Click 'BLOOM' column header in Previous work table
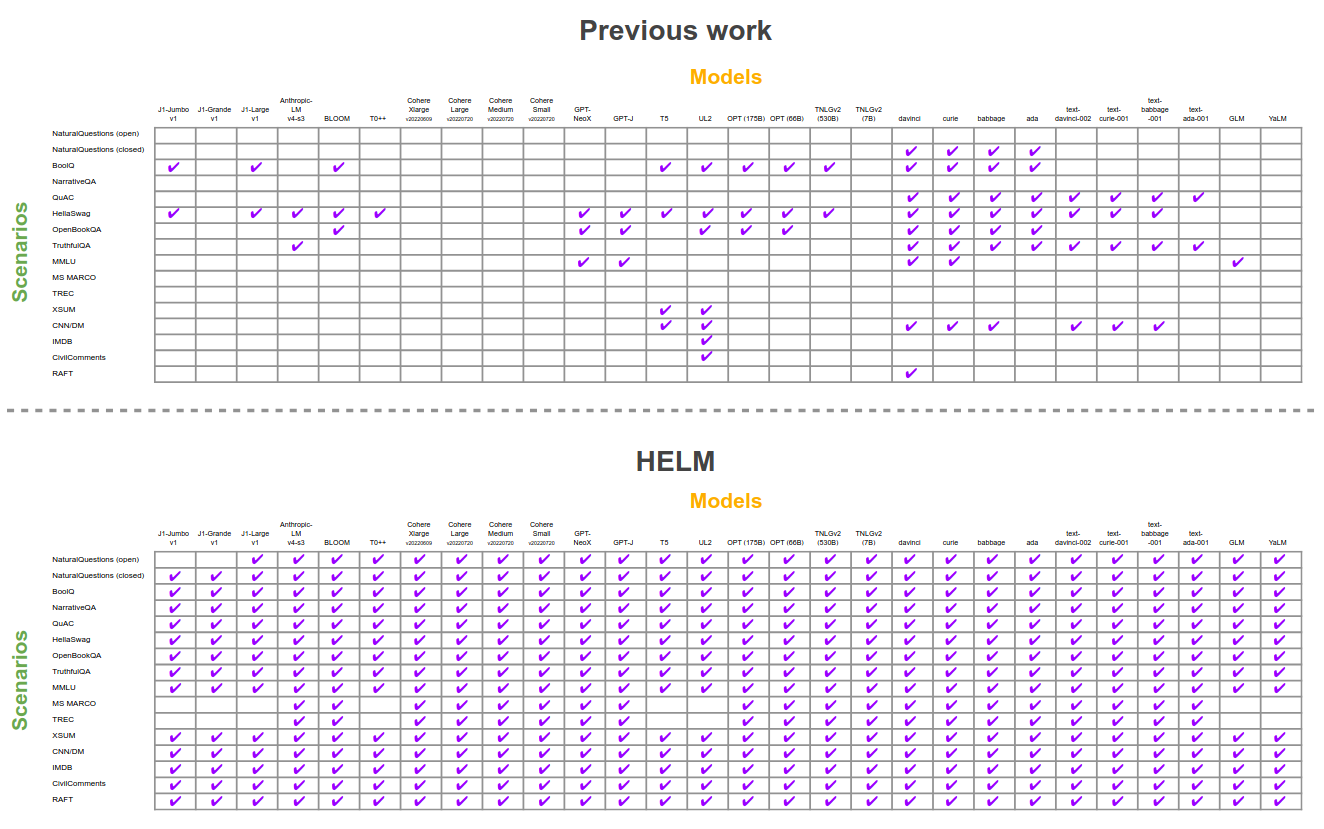This screenshot has width=1324, height=829. (337, 119)
